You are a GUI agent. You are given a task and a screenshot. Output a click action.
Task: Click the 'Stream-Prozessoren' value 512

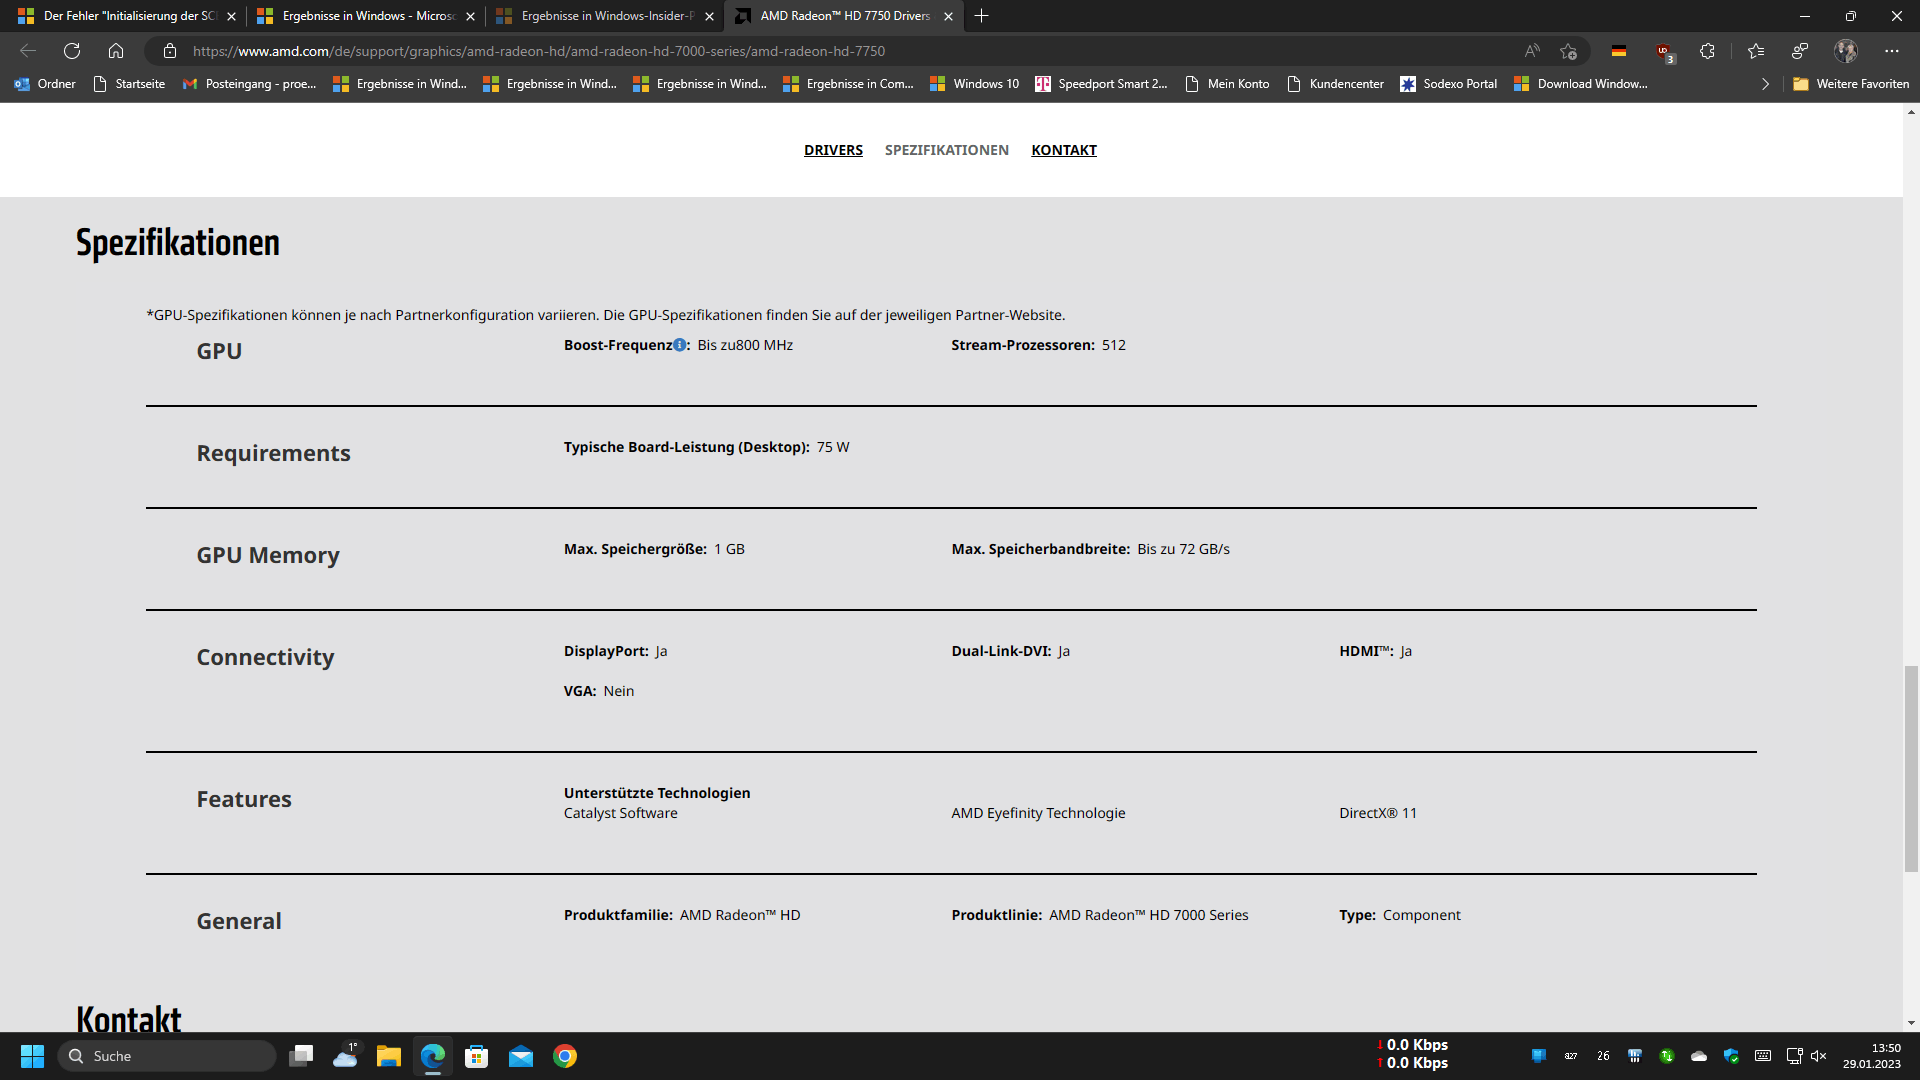click(x=1114, y=345)
